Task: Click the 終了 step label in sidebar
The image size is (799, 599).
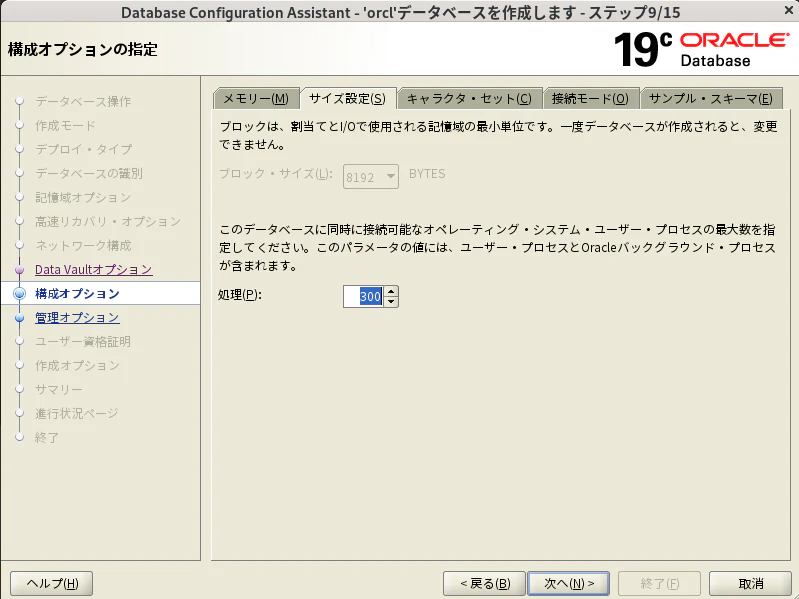Action: pos(46,437)
